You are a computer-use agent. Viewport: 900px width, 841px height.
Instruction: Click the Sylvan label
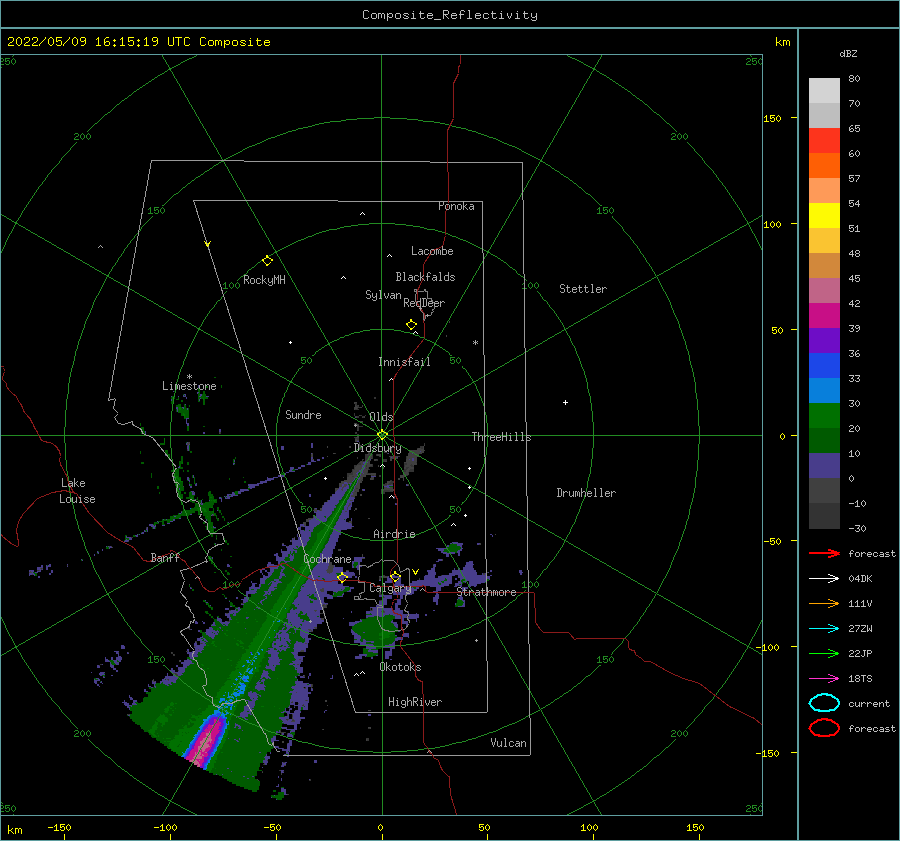383,295
